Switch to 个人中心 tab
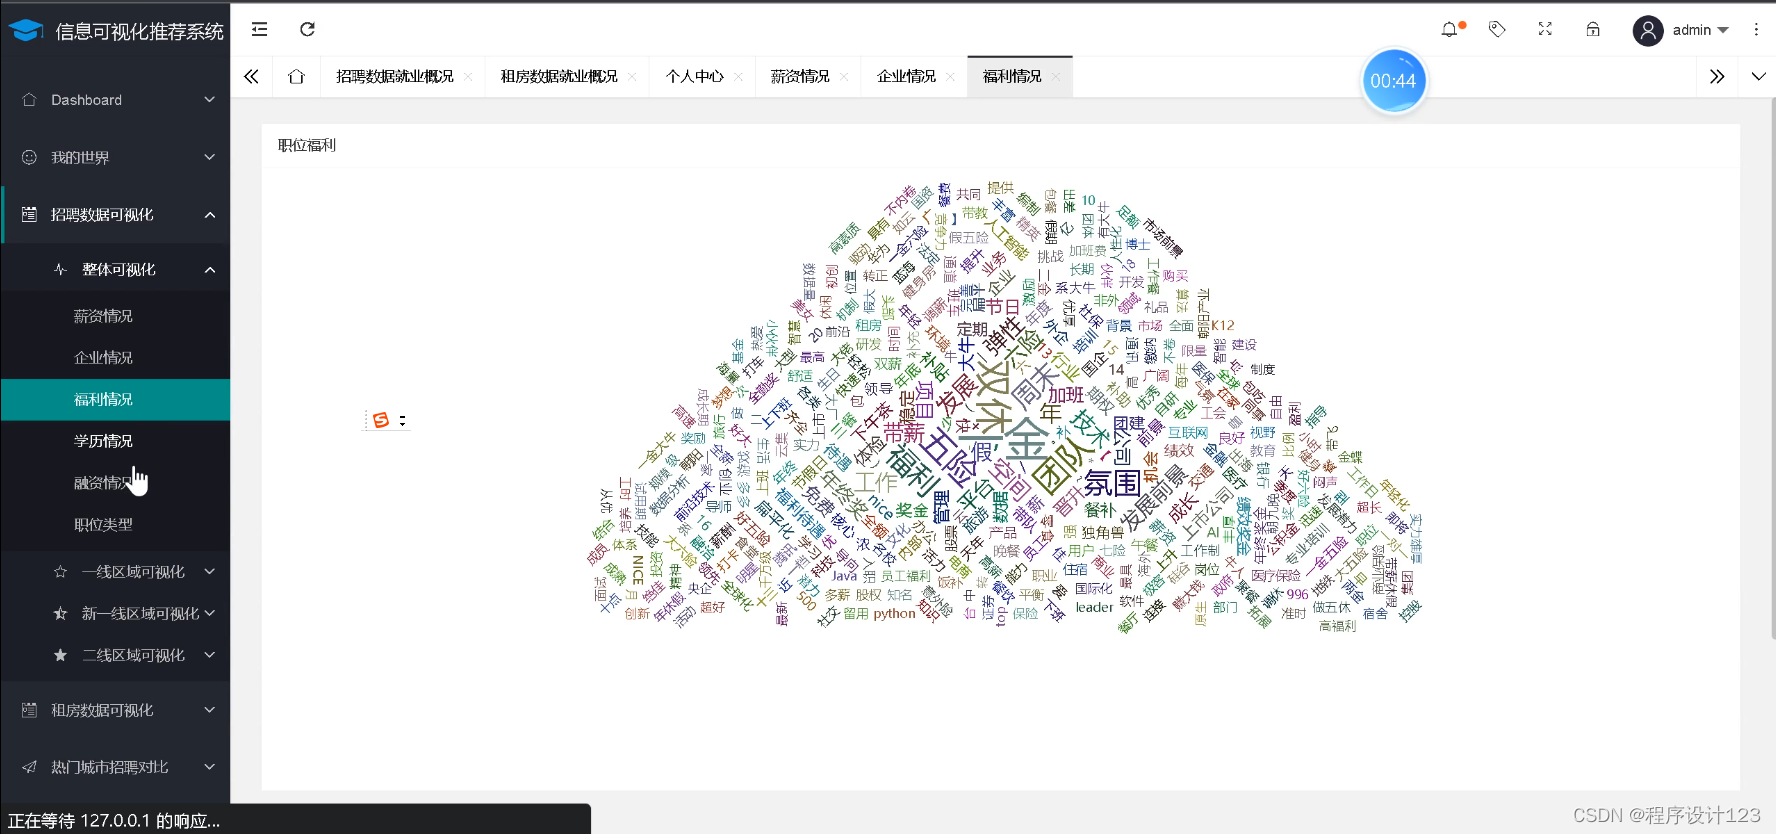This screenshot has height=834, width=1776. (694, 77)
